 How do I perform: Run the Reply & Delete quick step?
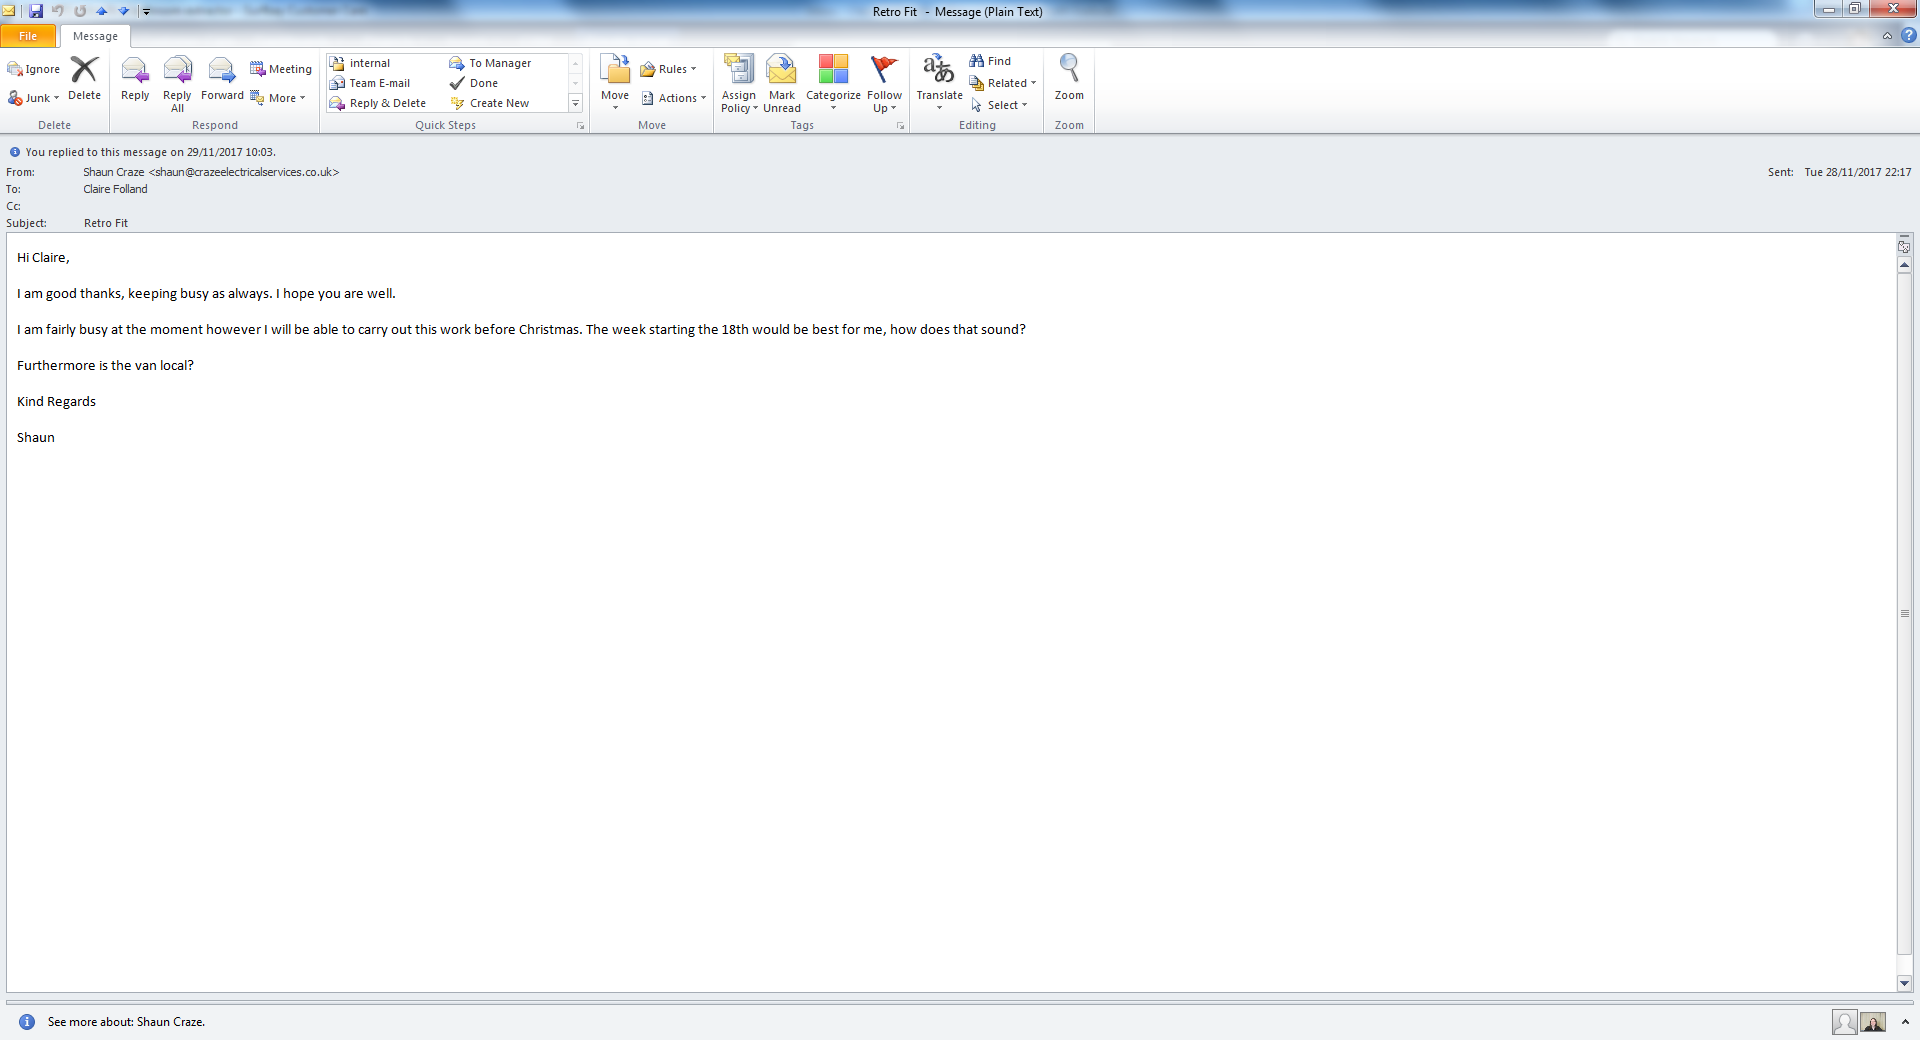(378, 103)
